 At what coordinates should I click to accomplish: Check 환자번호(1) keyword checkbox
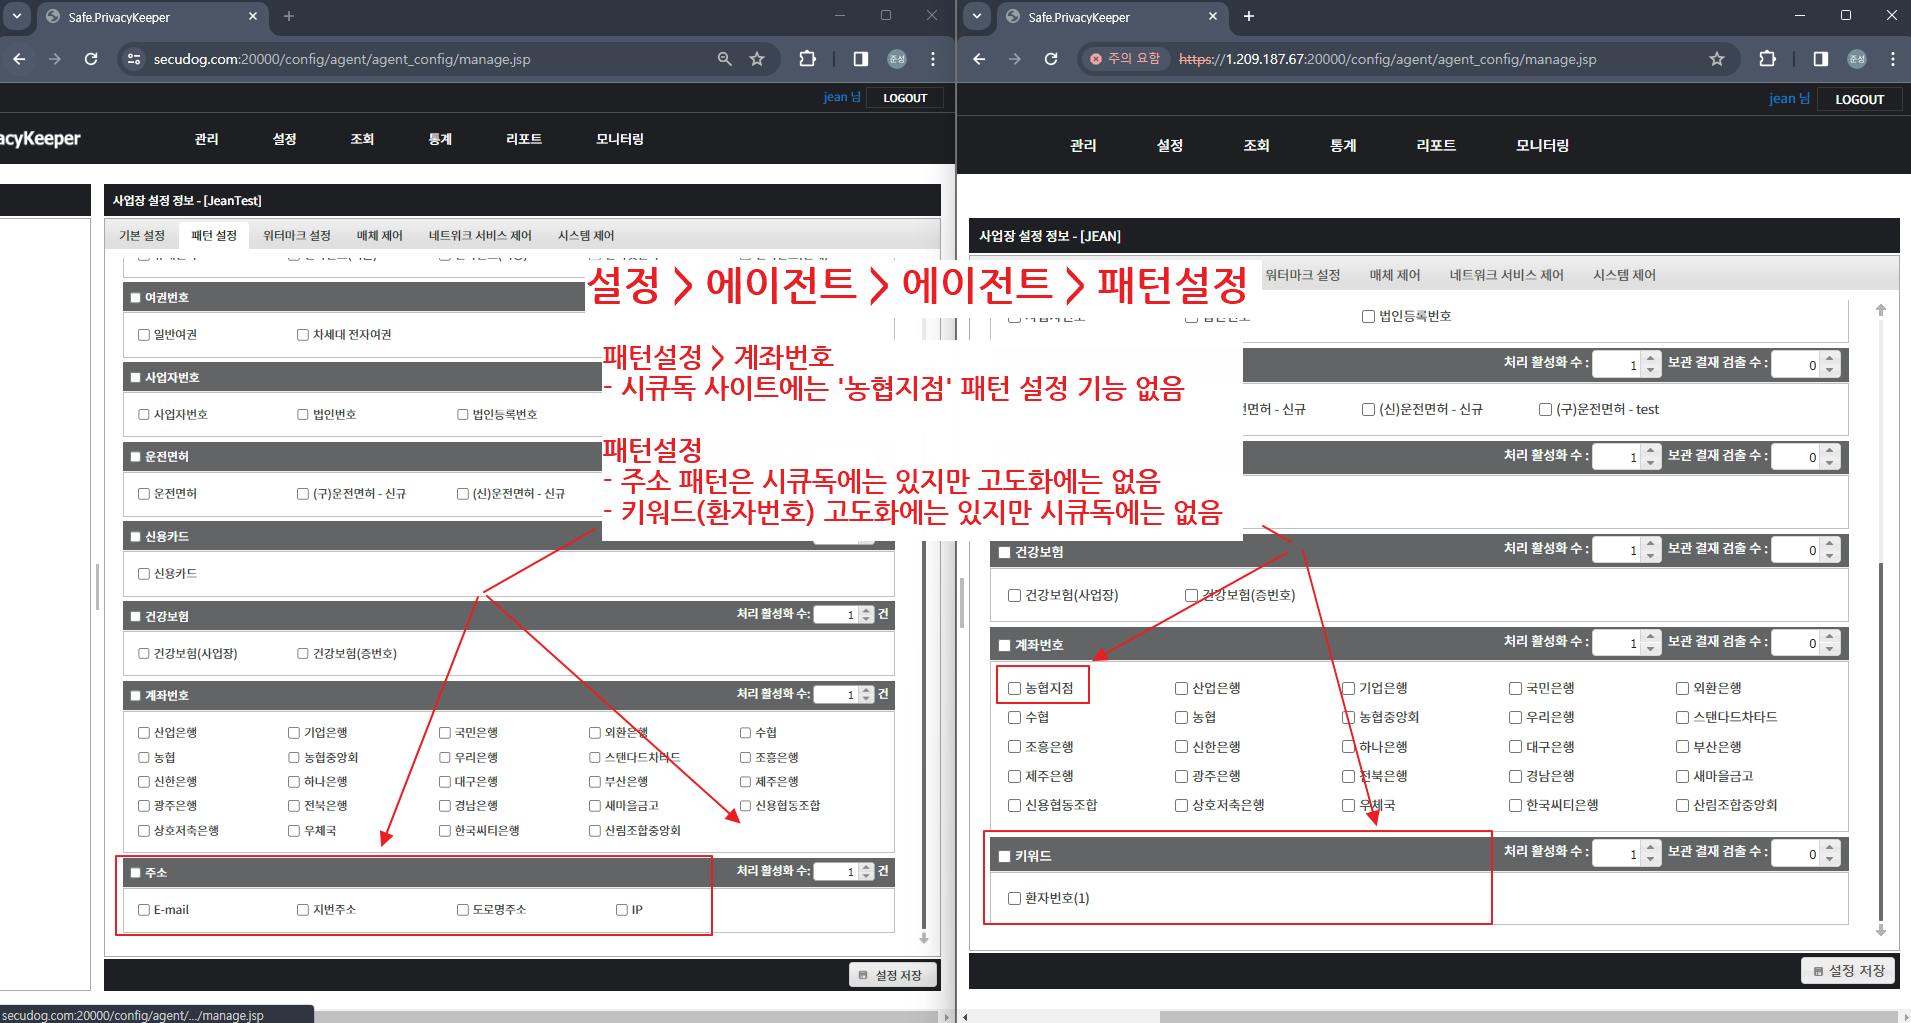(1015, 898)
